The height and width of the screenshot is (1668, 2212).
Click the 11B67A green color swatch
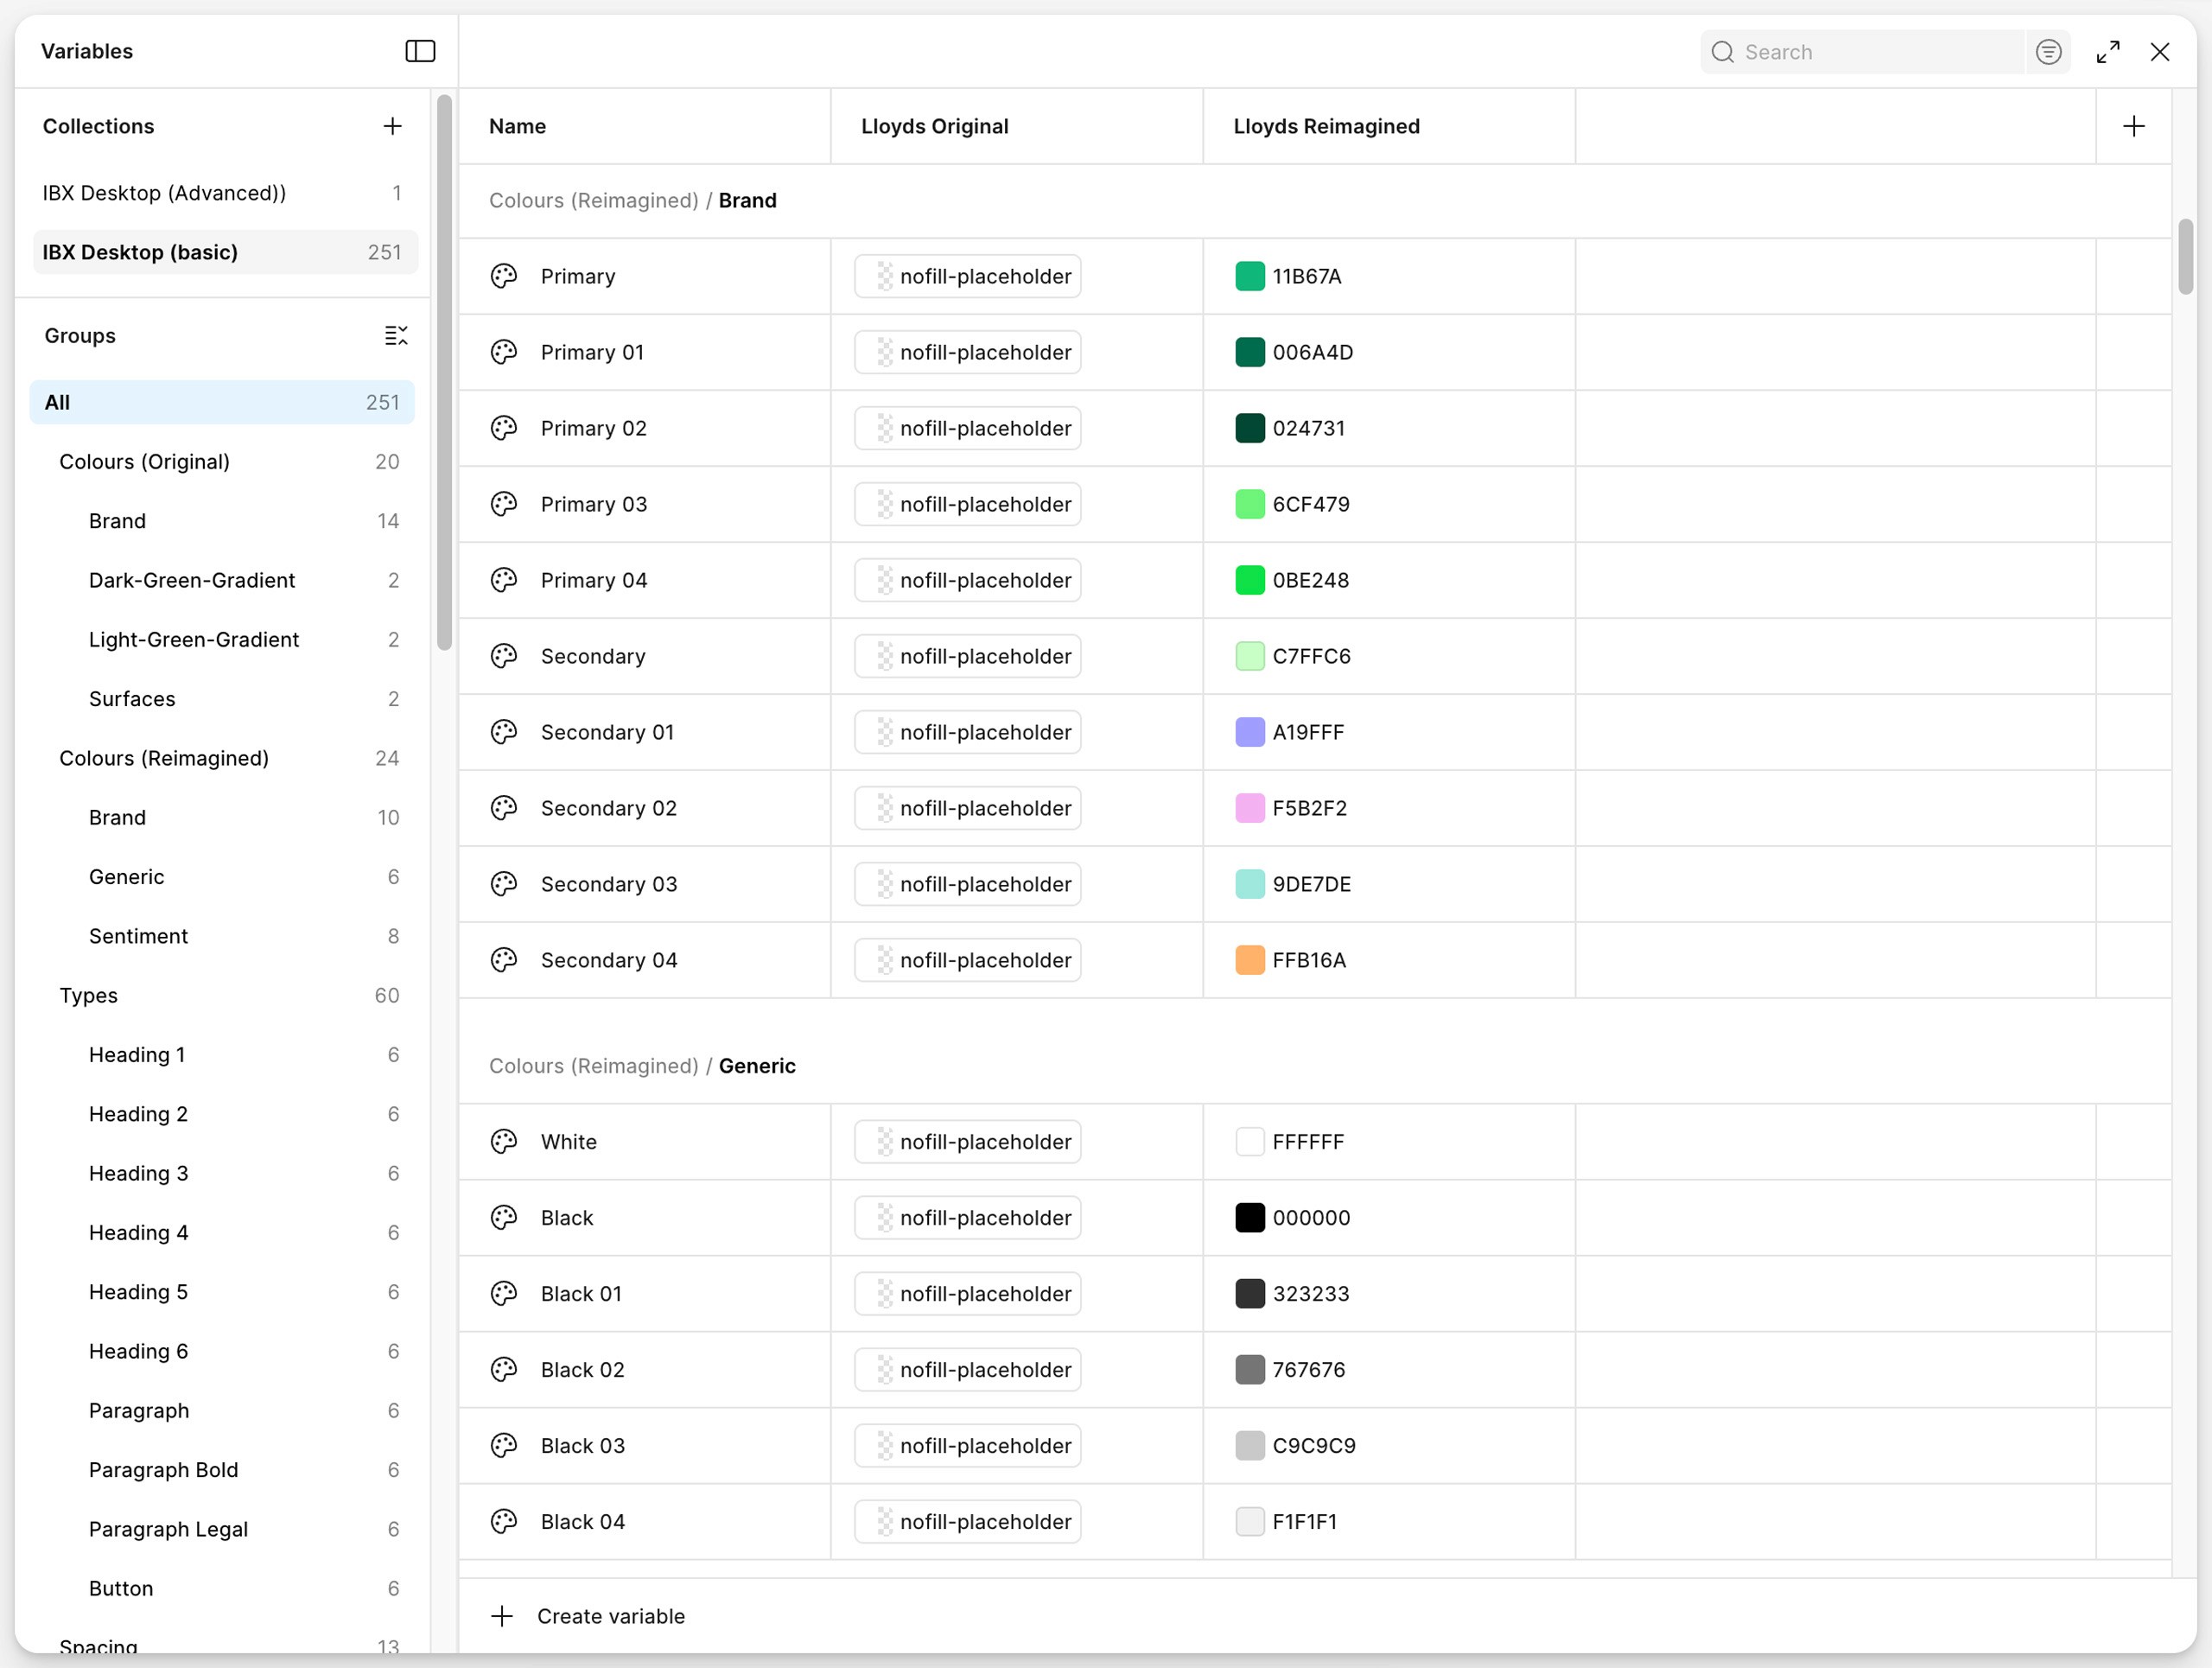(1250, 276)
